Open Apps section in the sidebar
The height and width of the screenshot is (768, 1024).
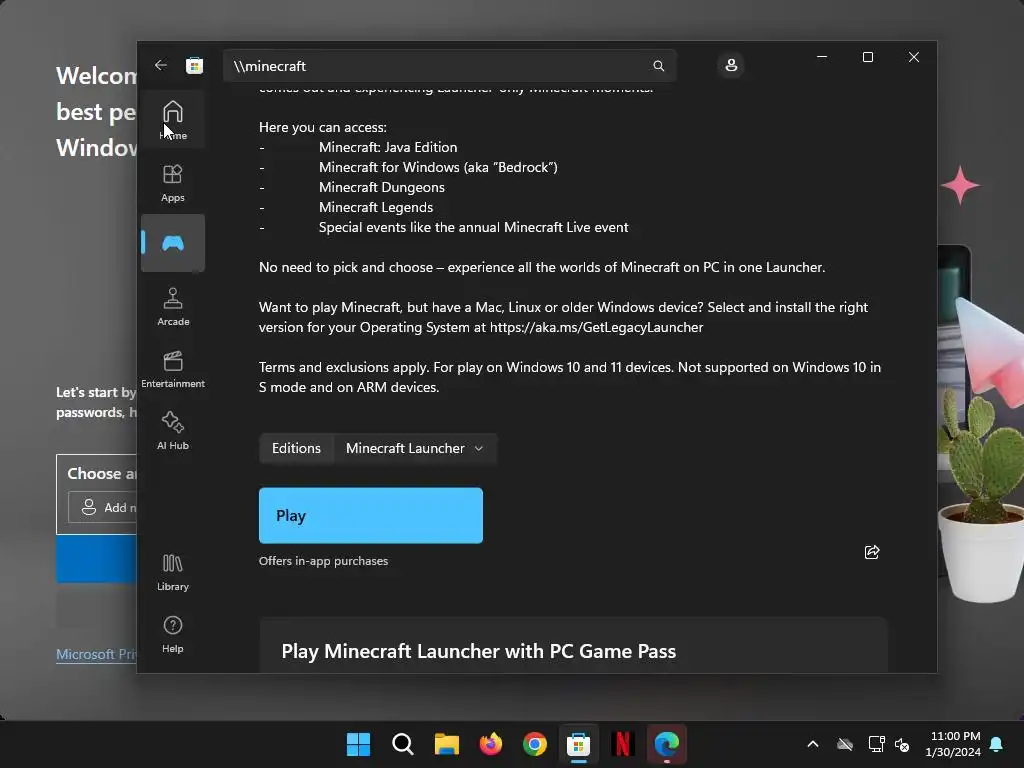point(173,183)
